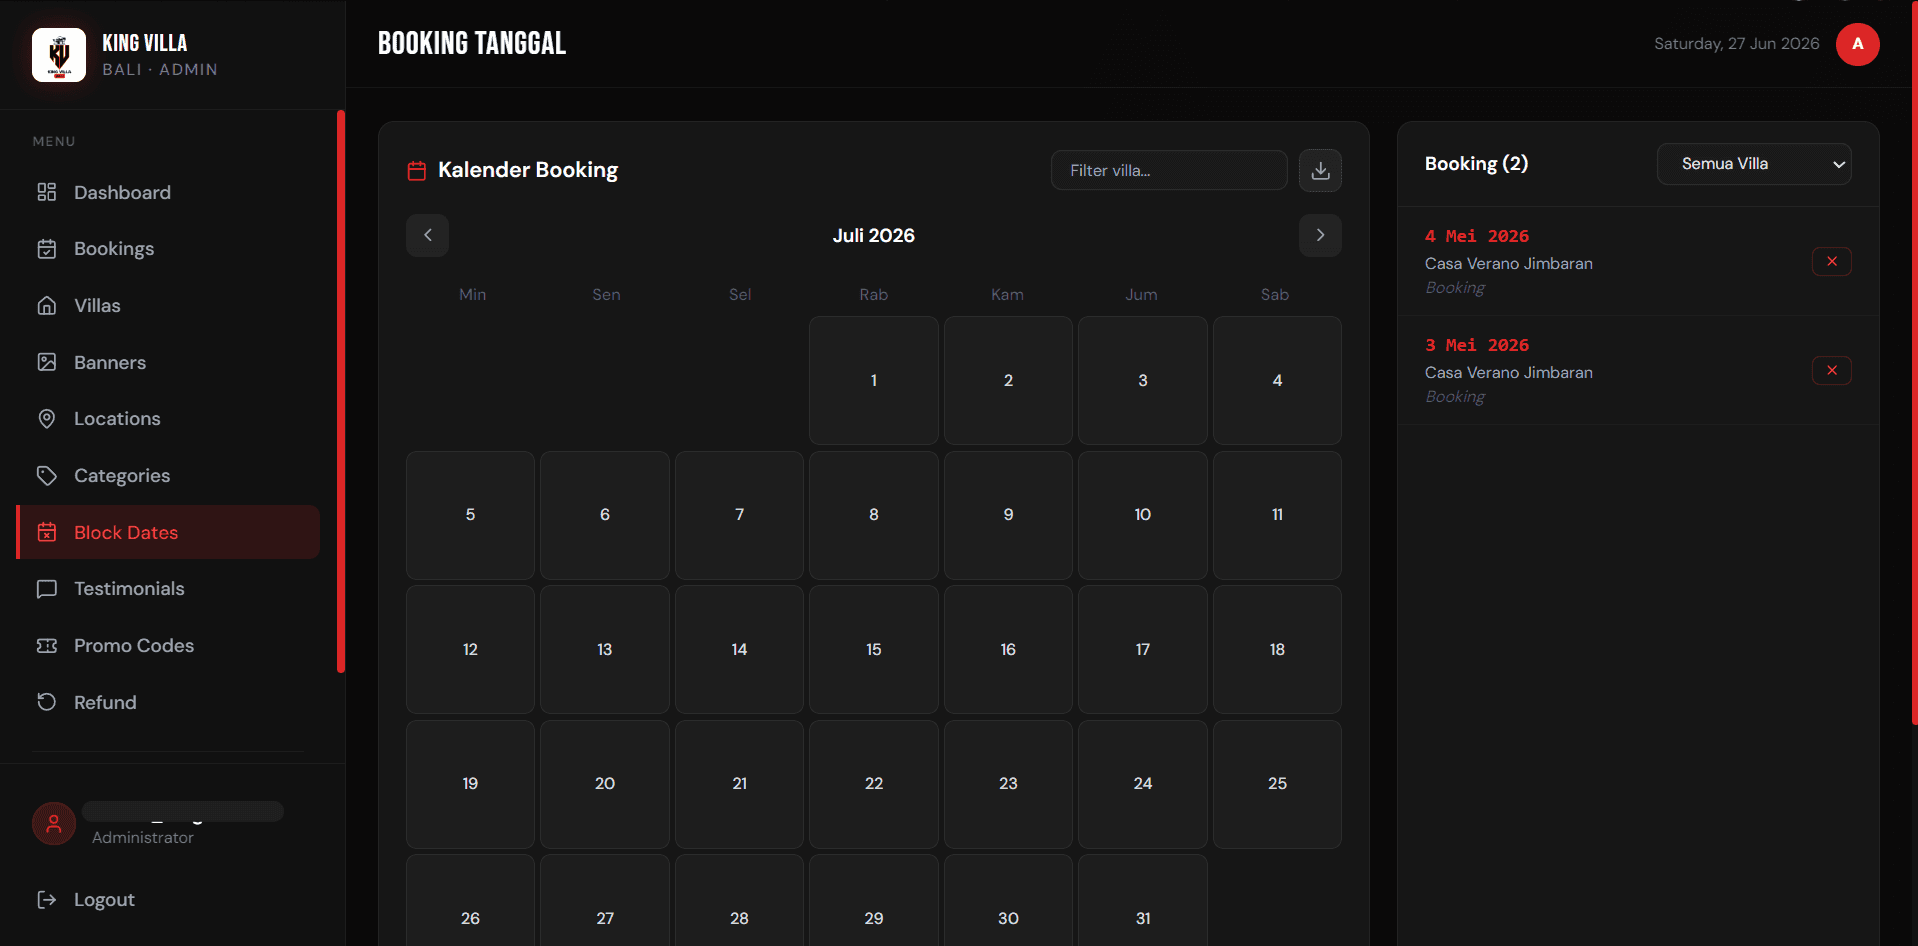The width and height of the screenshot is (1918, 946).
Task: Click the red A profile avatar
Action: pos(1857,44)
